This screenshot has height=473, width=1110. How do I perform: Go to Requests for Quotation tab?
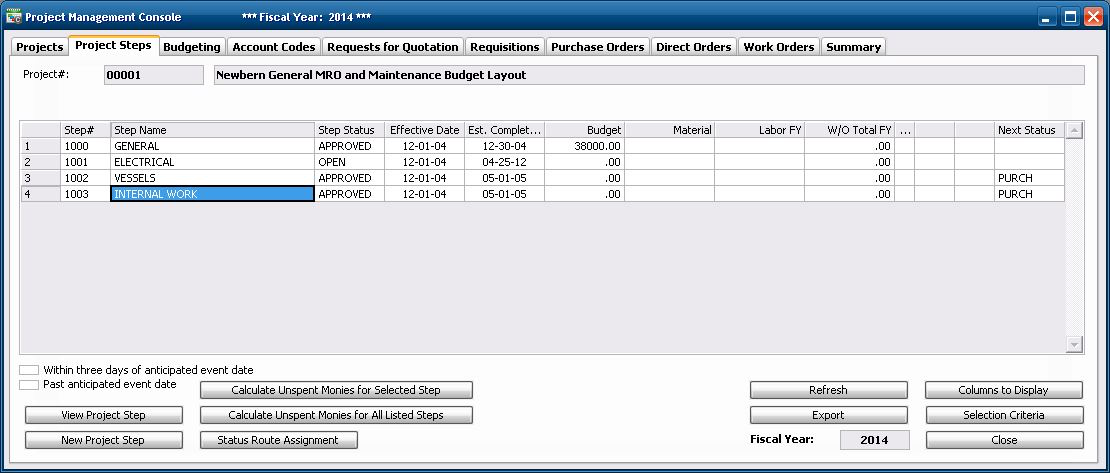pos(393,47)
